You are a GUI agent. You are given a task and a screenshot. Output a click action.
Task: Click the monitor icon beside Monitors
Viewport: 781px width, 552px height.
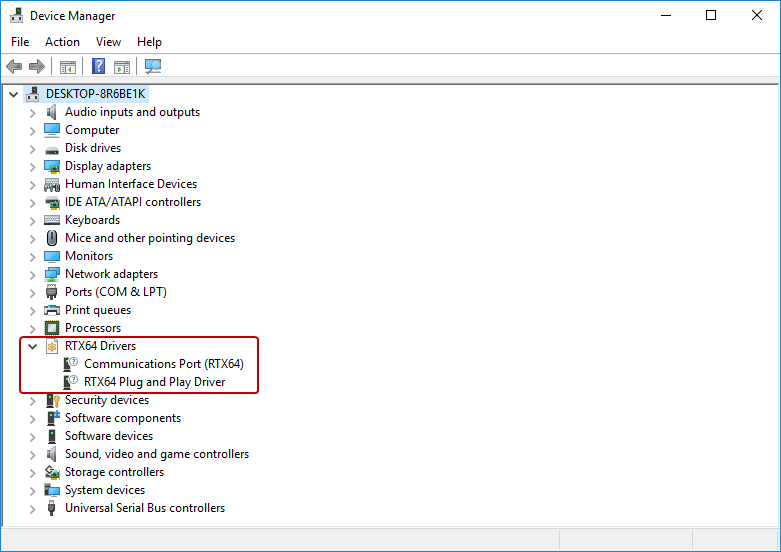52,256
